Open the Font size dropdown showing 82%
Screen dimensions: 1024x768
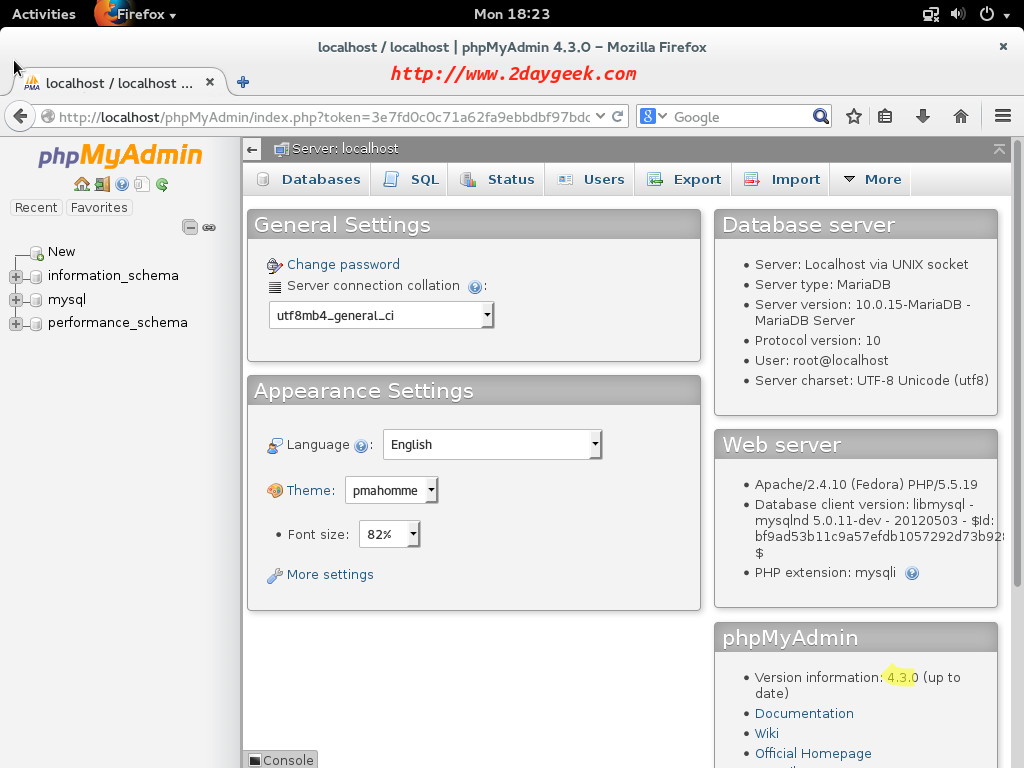point(389,535)
